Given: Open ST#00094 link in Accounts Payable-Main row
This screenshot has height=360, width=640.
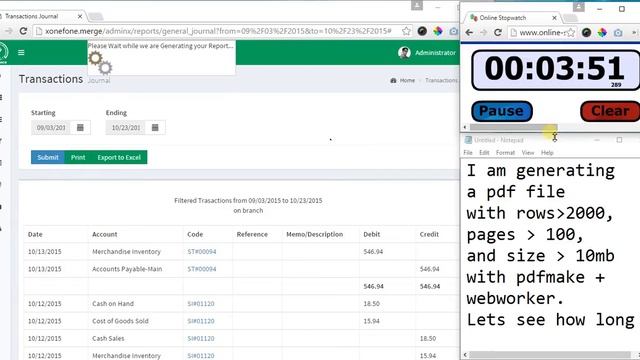Looking at the screenshot, I should coord(202,269).
